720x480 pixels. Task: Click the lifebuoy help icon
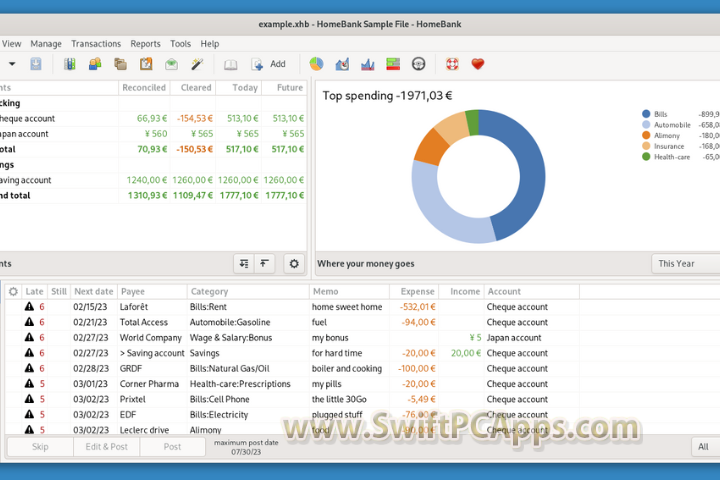pyautogui.click(x=452, y=64)
